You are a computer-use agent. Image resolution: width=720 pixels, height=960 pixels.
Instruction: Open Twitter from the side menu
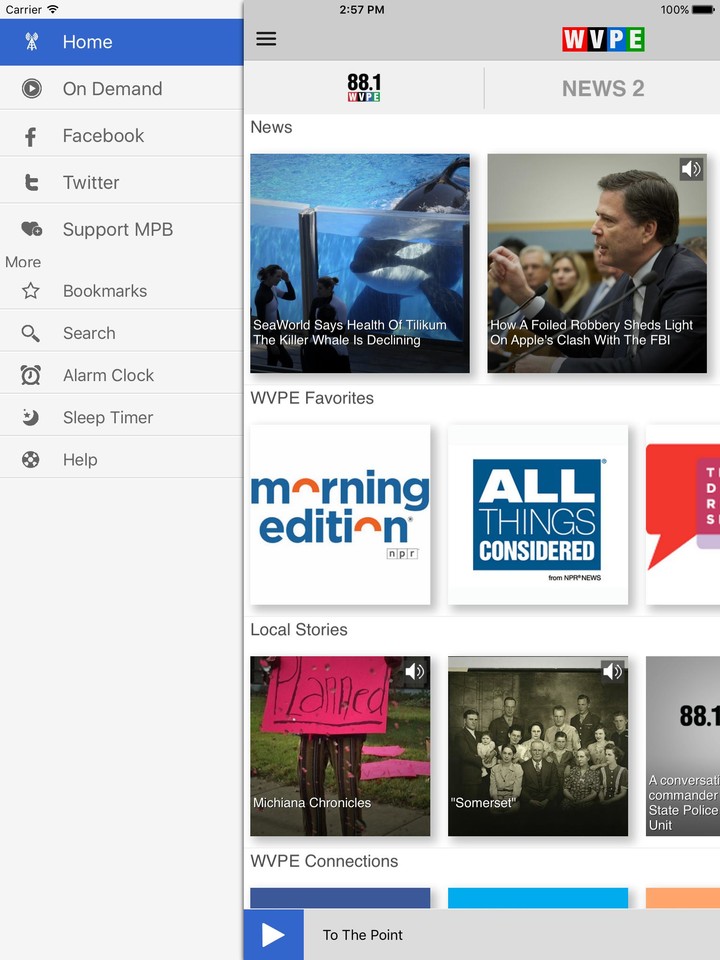121,182
